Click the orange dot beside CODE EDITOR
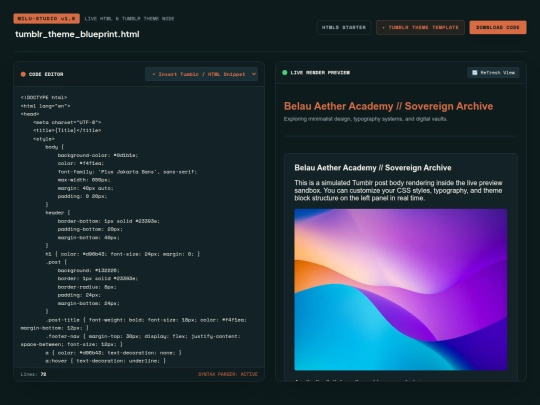Image resolution: width=540 pixels, height=405 pixels. [x=23, y=74]
